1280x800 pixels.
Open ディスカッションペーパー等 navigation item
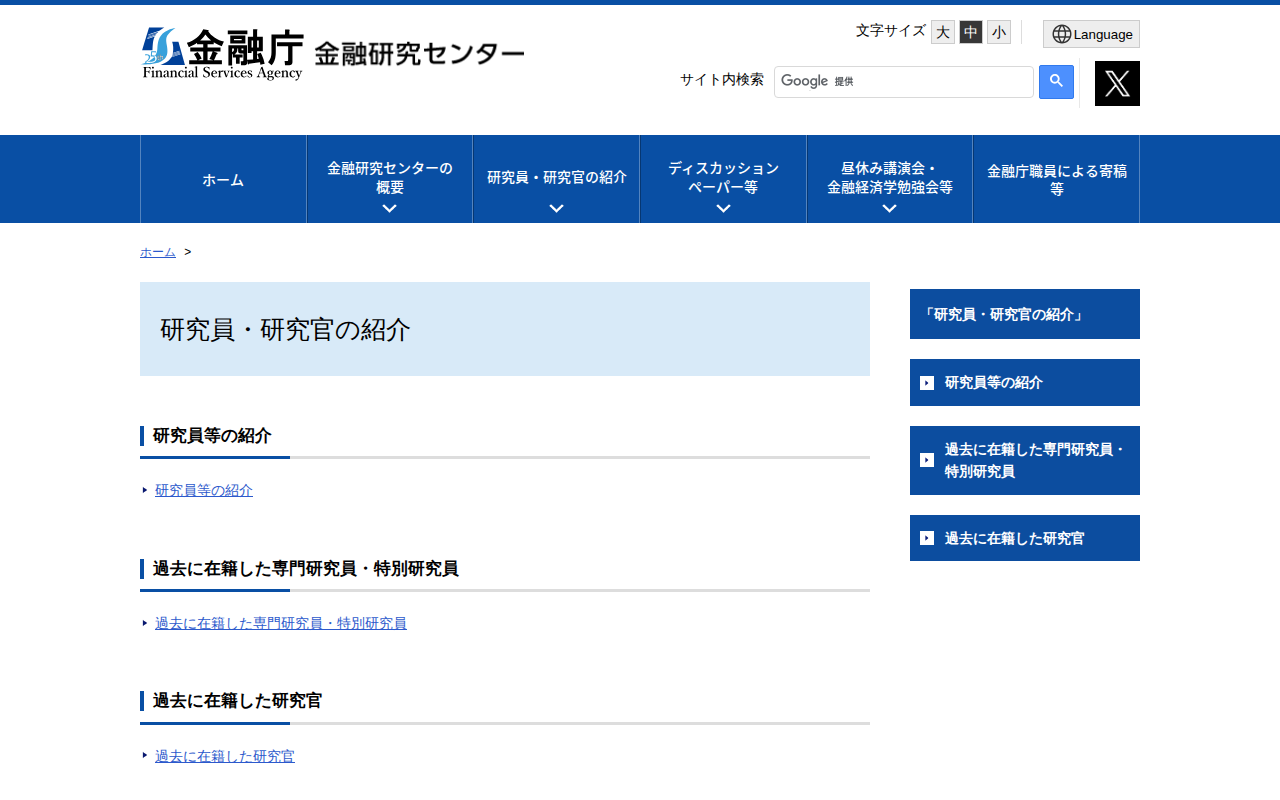(723, 178)
